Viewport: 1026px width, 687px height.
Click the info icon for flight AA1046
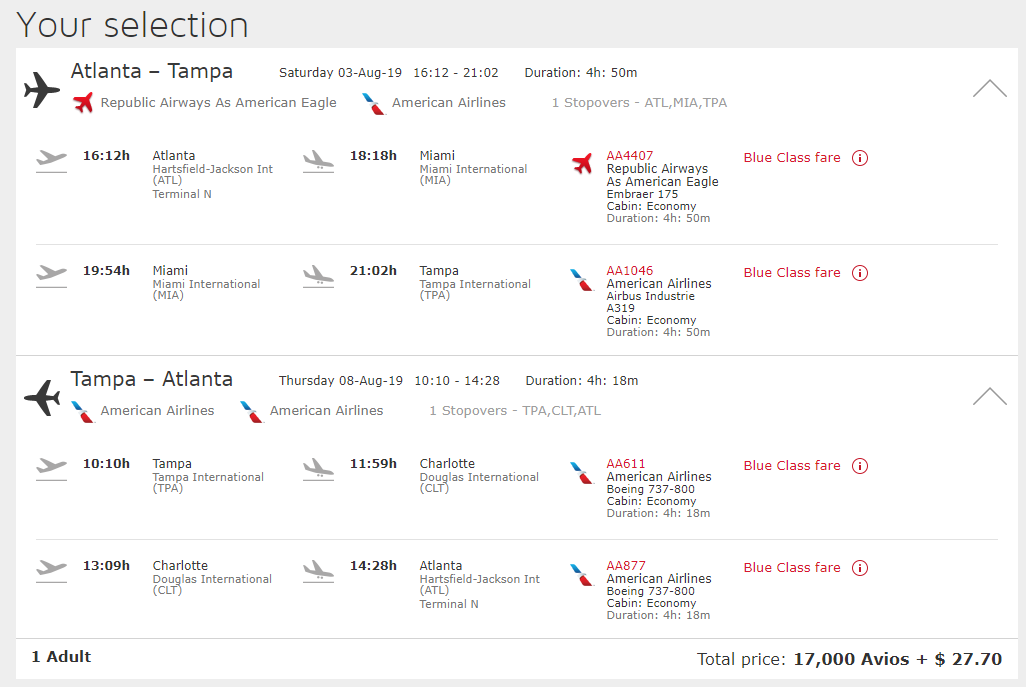(x=860, y=273)
